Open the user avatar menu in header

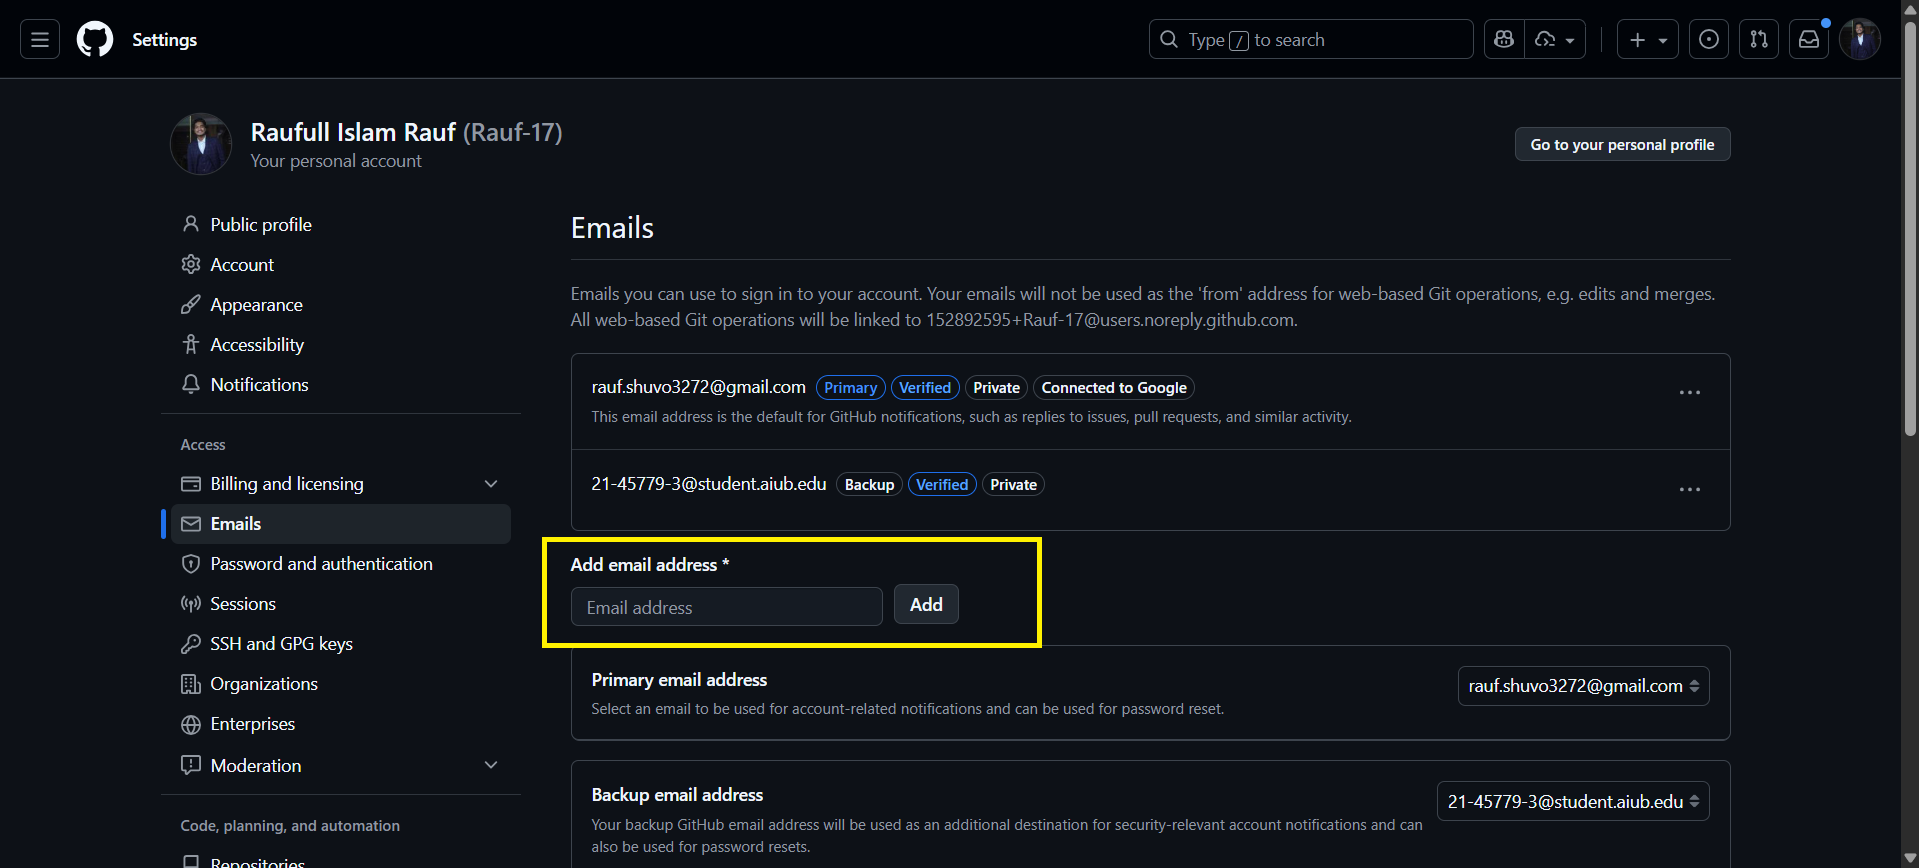click(1860, 40)
